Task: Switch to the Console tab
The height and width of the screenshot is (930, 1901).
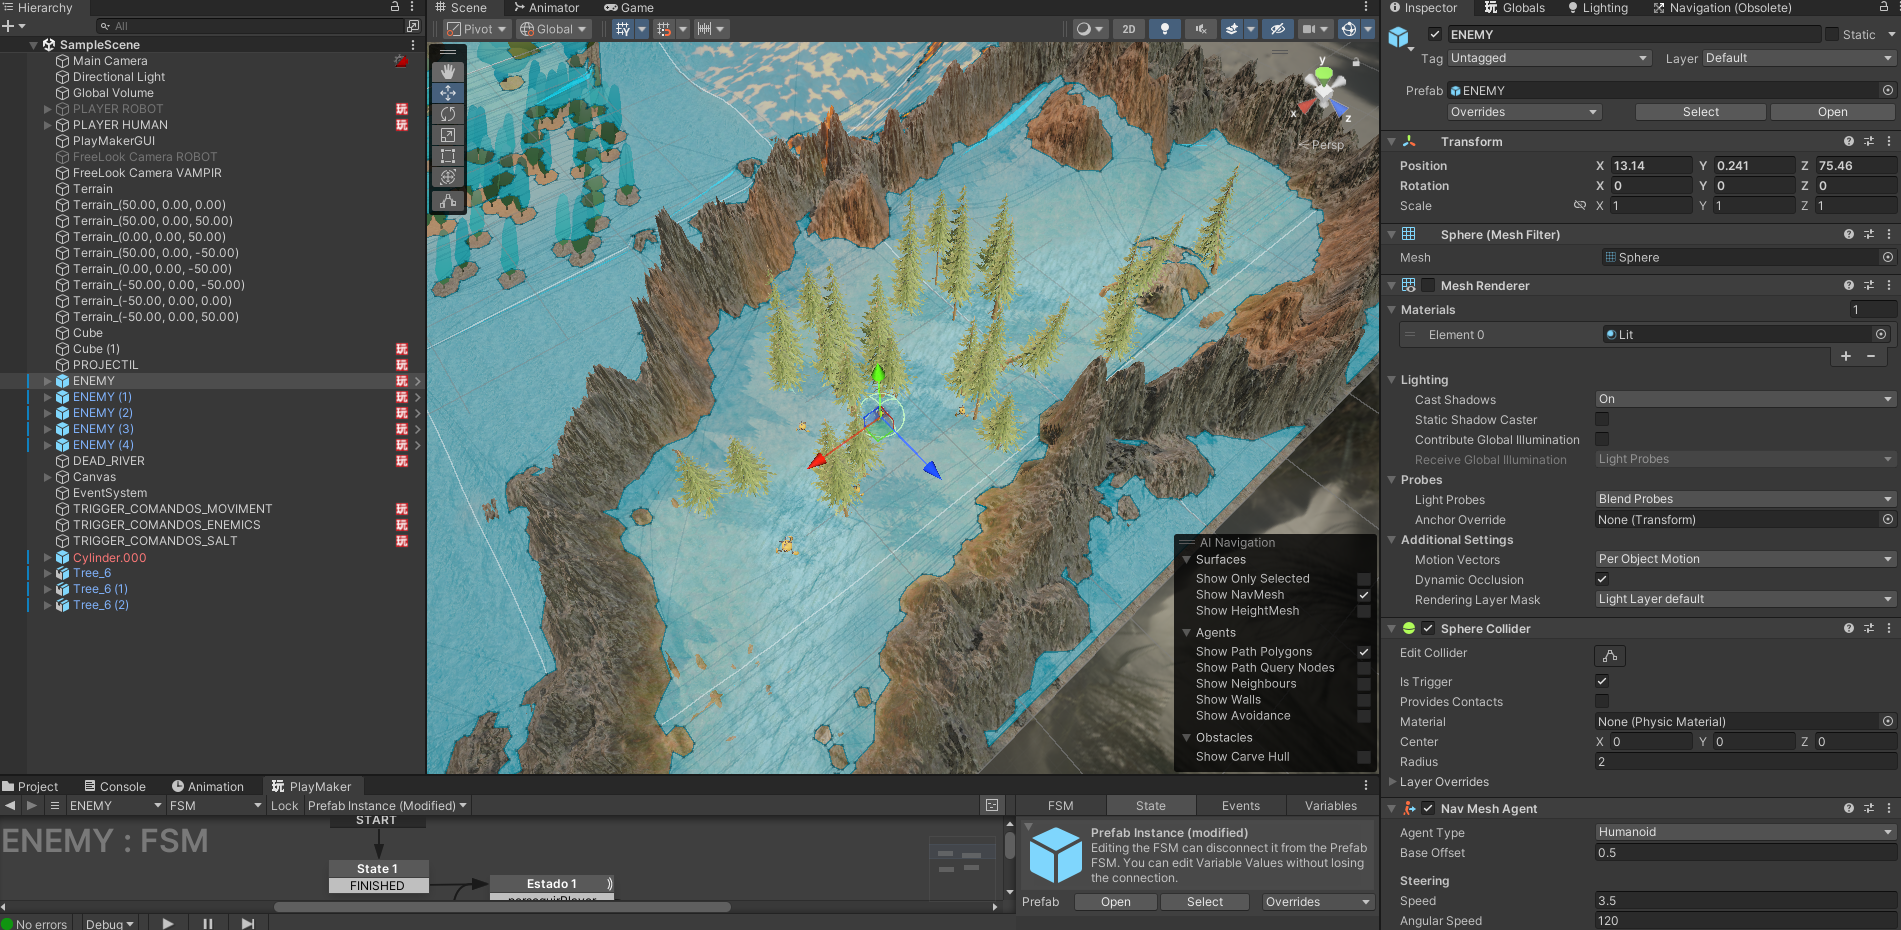Action: 115,786
